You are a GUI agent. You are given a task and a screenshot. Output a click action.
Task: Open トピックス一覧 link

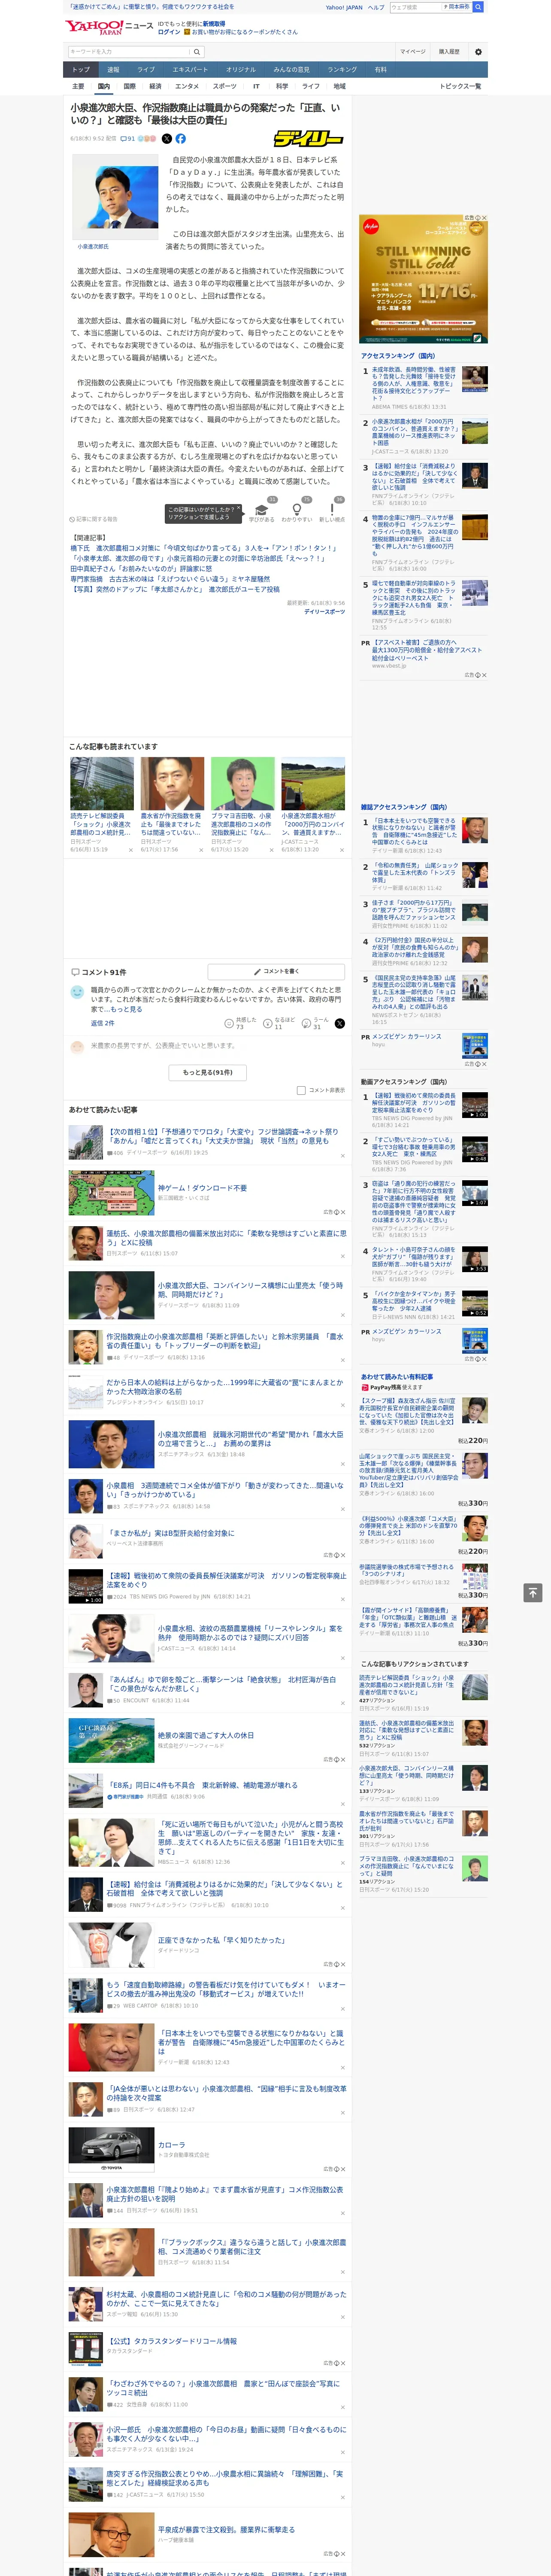[460, 86]
